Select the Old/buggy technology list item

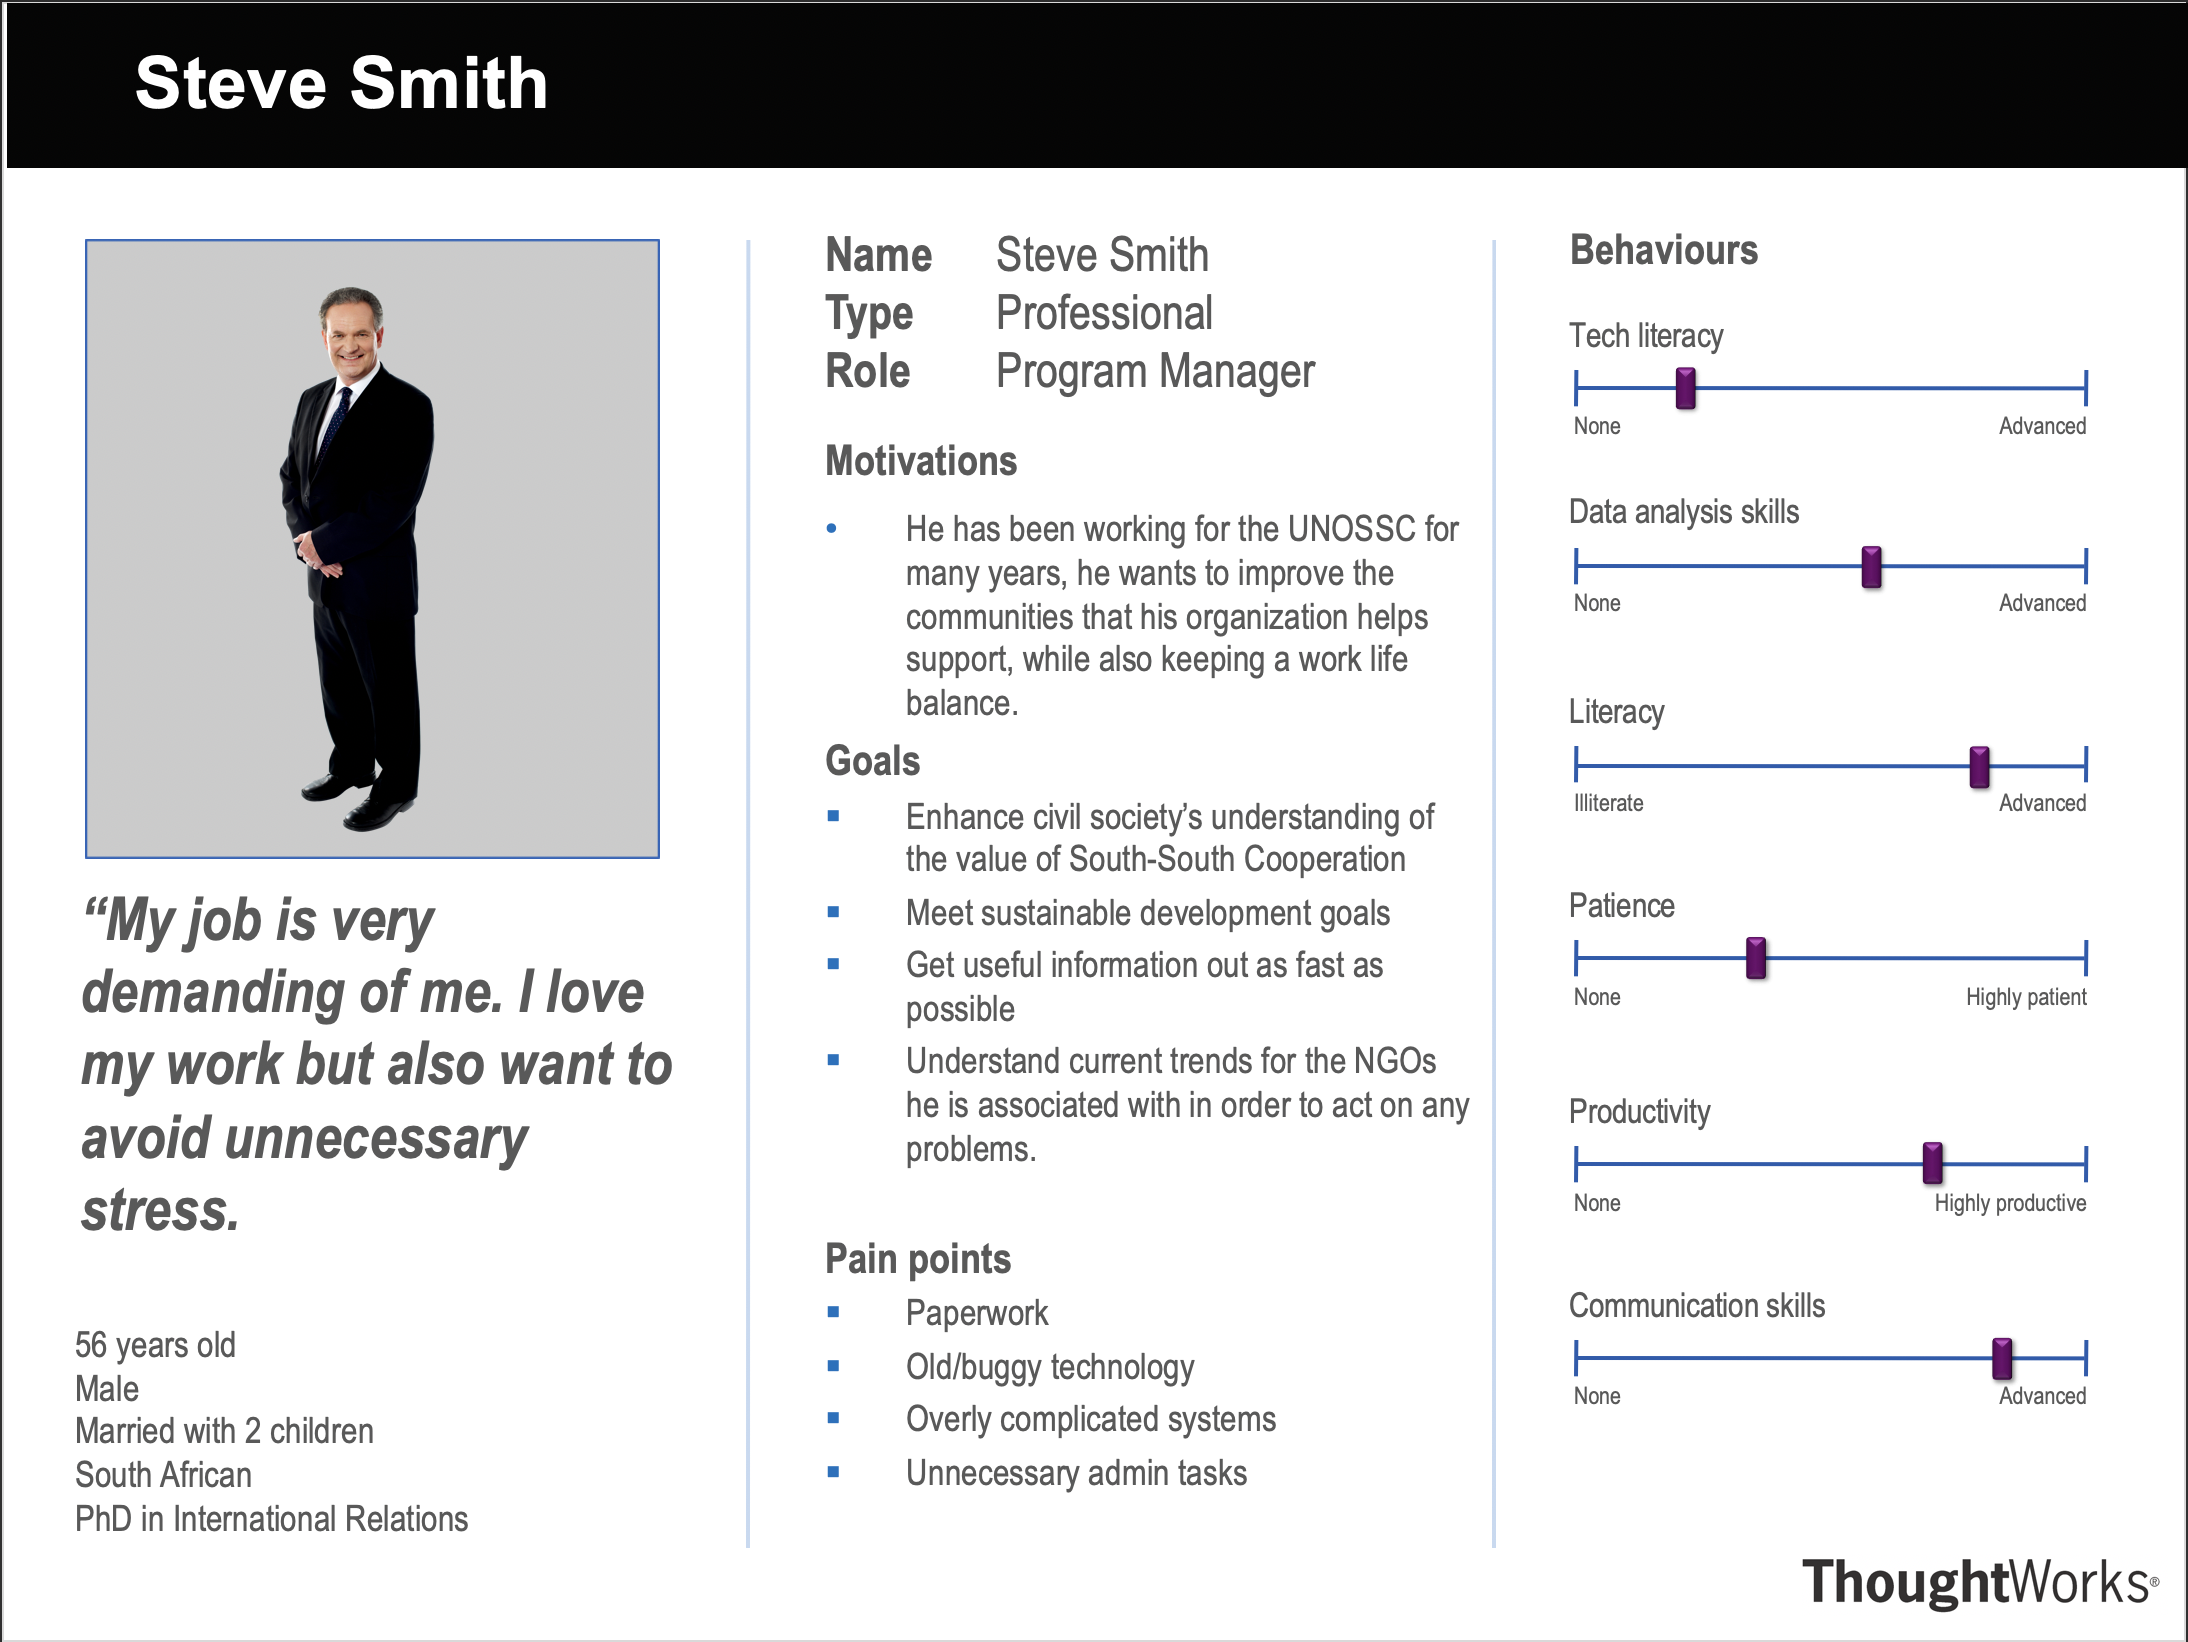pos(1049,1367)
